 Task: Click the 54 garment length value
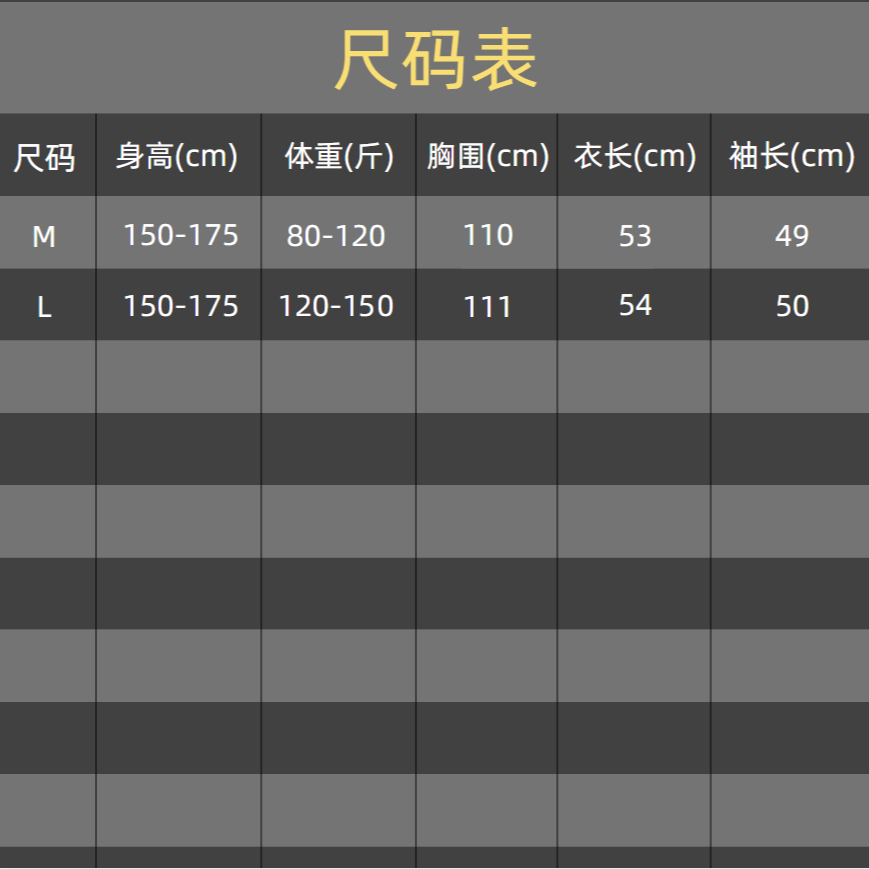click(633, 306)
